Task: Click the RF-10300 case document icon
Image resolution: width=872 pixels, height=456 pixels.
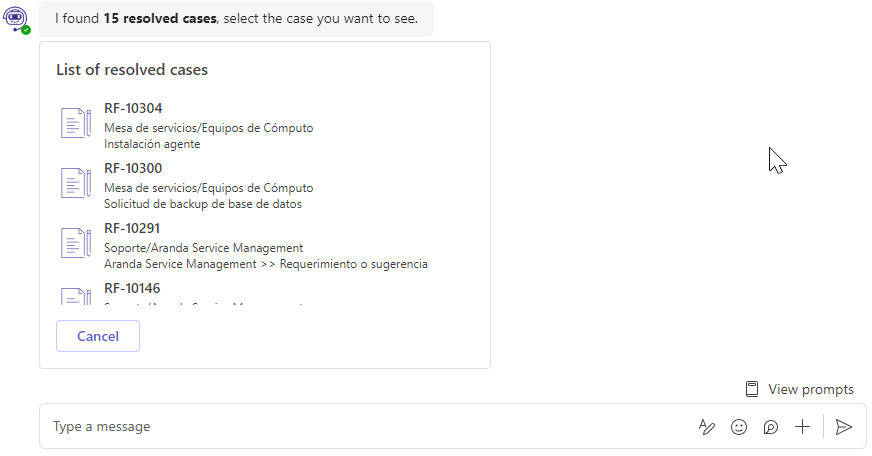Action: [76, 183]
